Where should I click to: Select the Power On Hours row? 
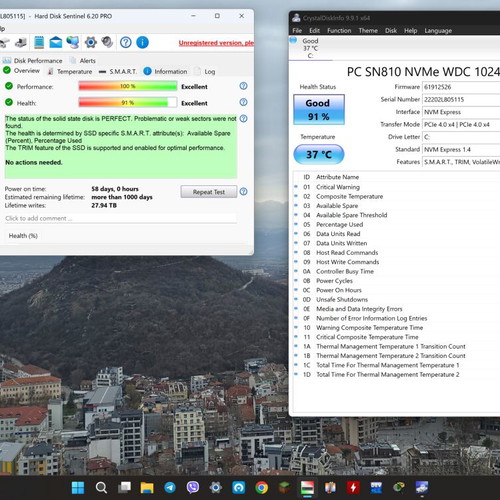[x=397, y=290]
